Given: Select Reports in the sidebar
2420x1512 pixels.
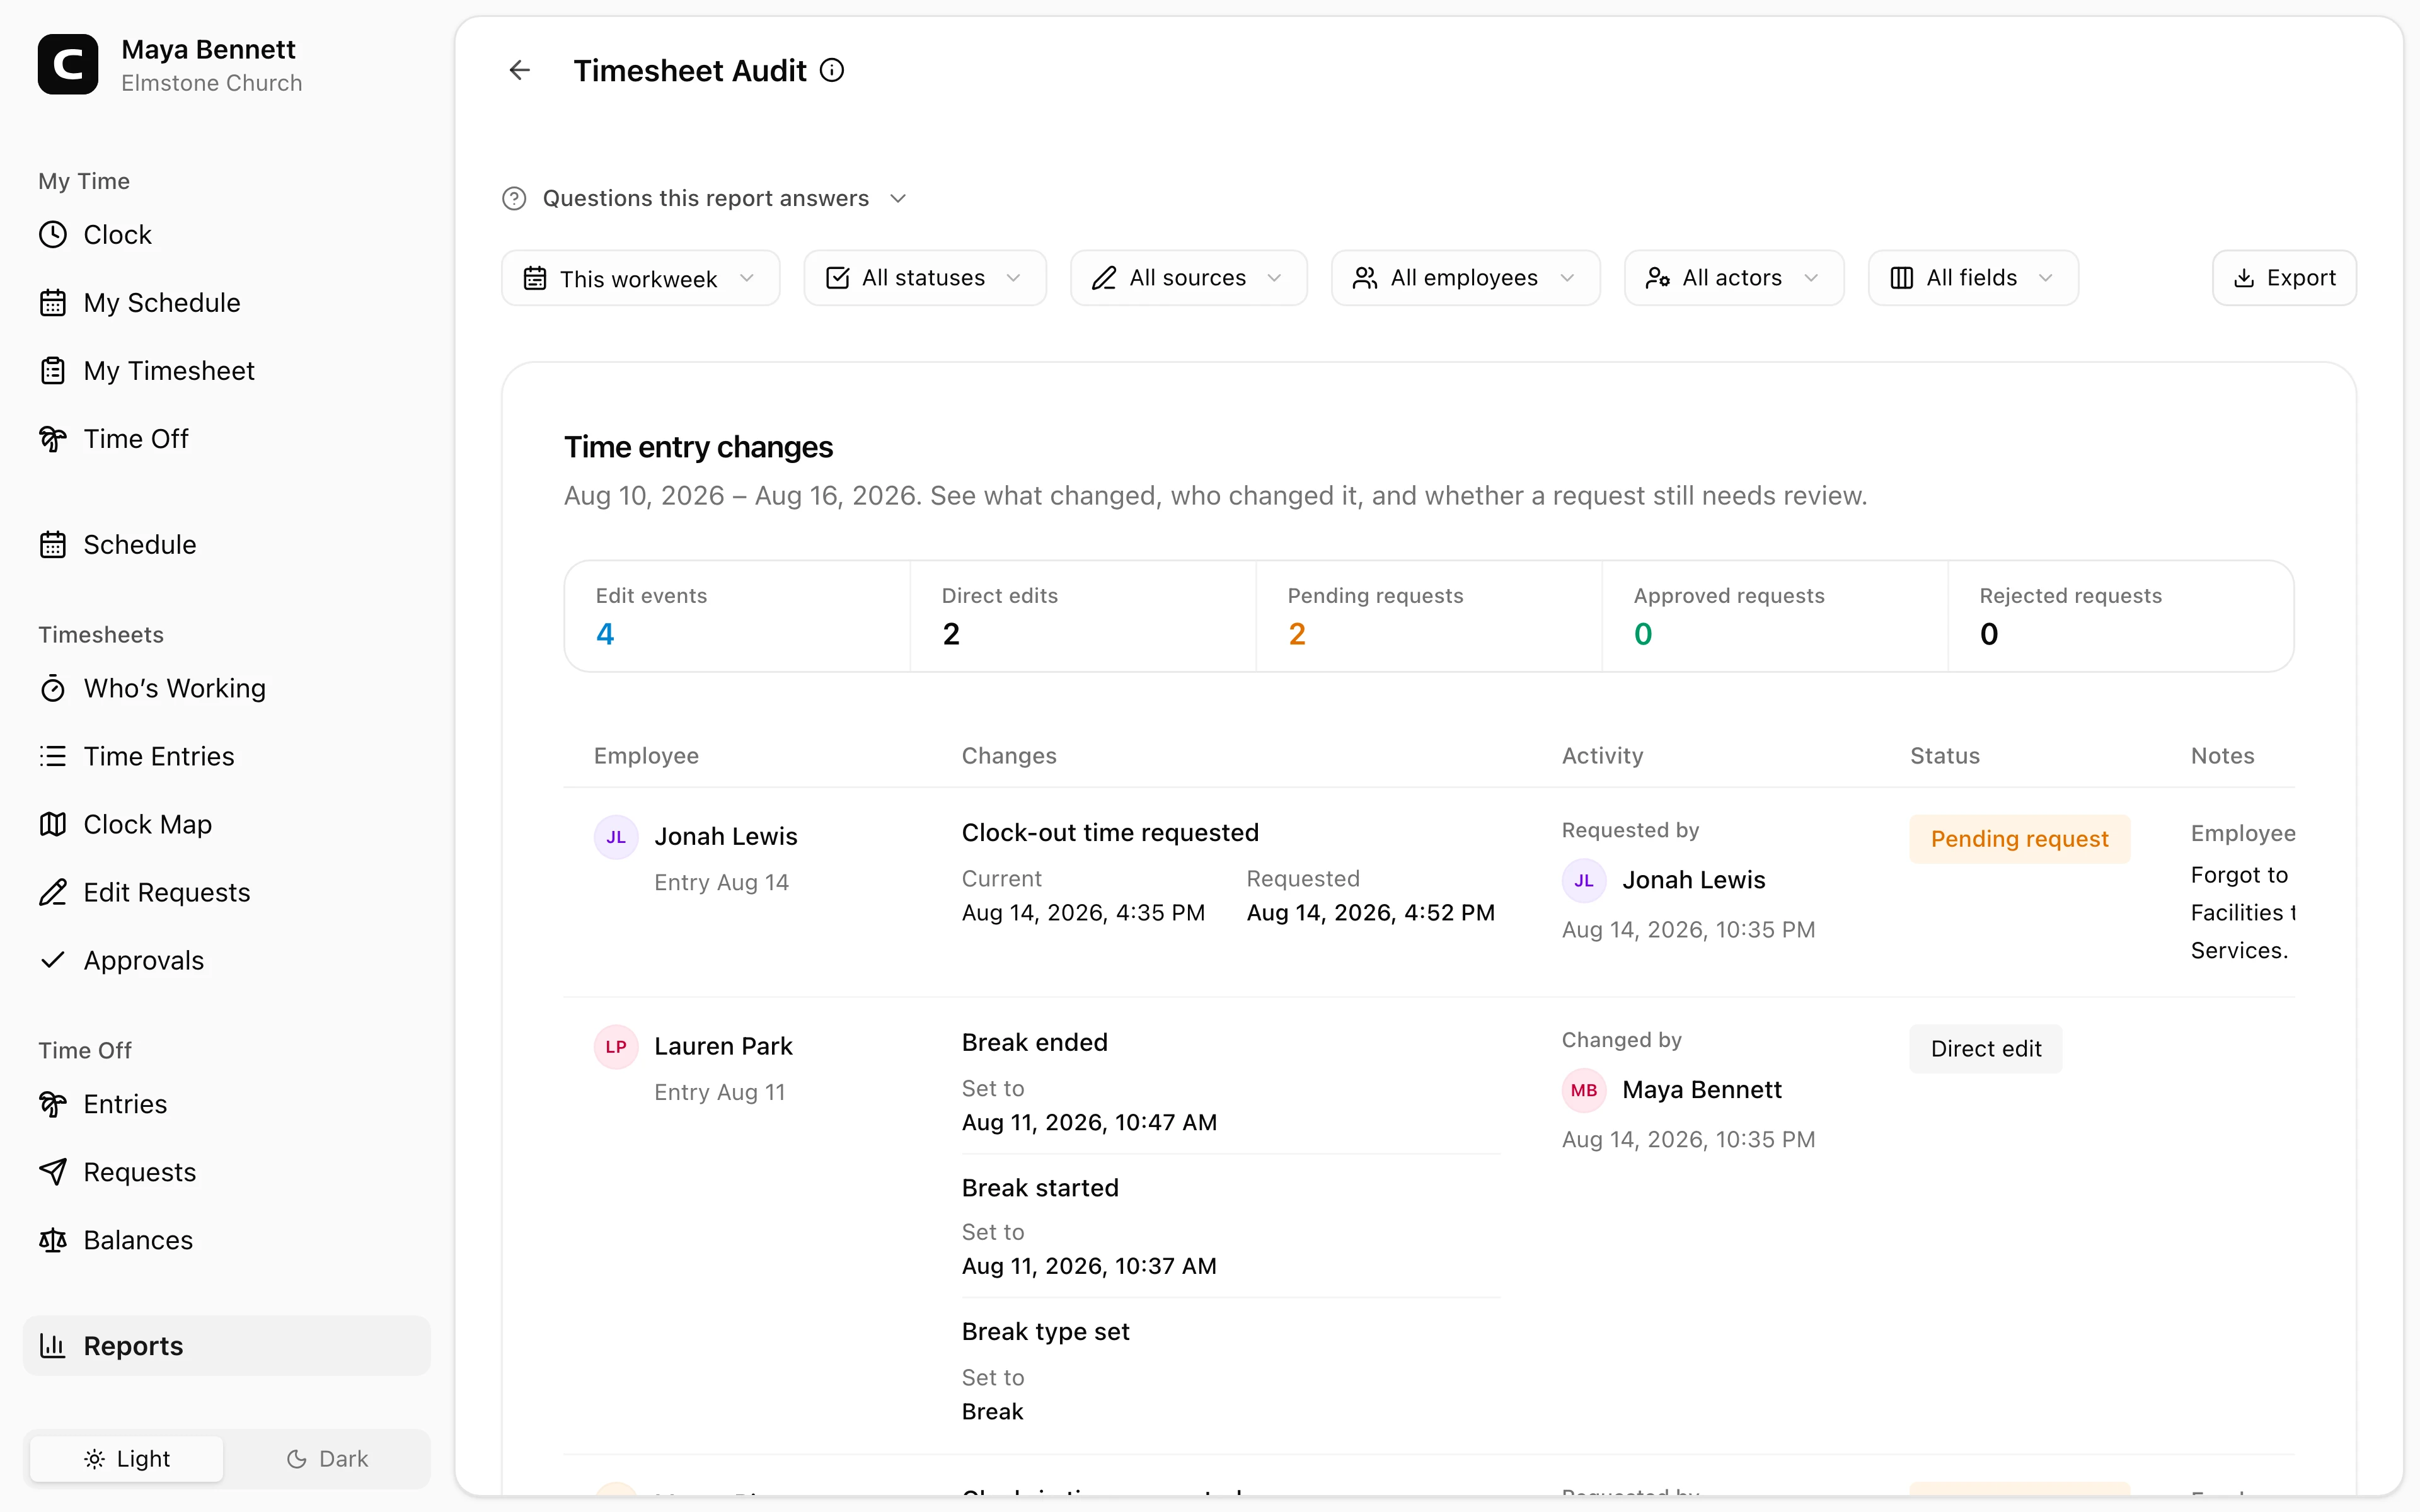Looking at the screenshot, I should coord(227,1346).
